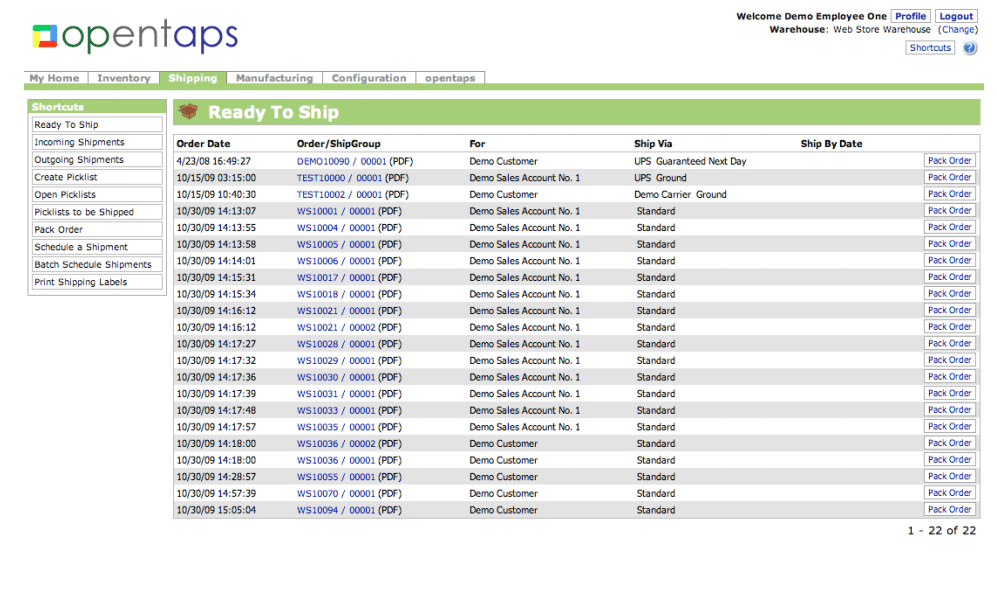The width and height of the screenshot is (997, 611).
Task: Click Pack Order for order TEST10002
Action: tap(949, 194)
